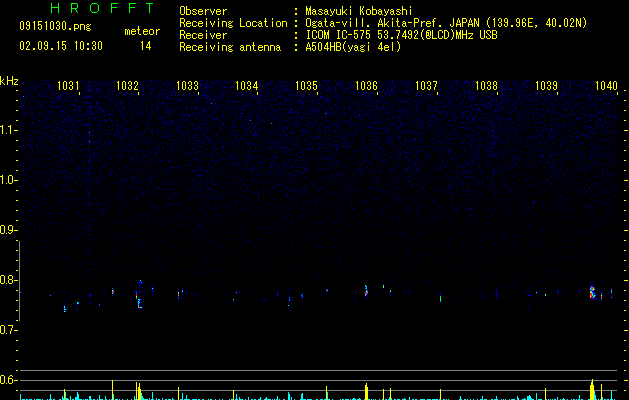
Task: Click the meteor echo at 1036
Action: pos(366,291)
